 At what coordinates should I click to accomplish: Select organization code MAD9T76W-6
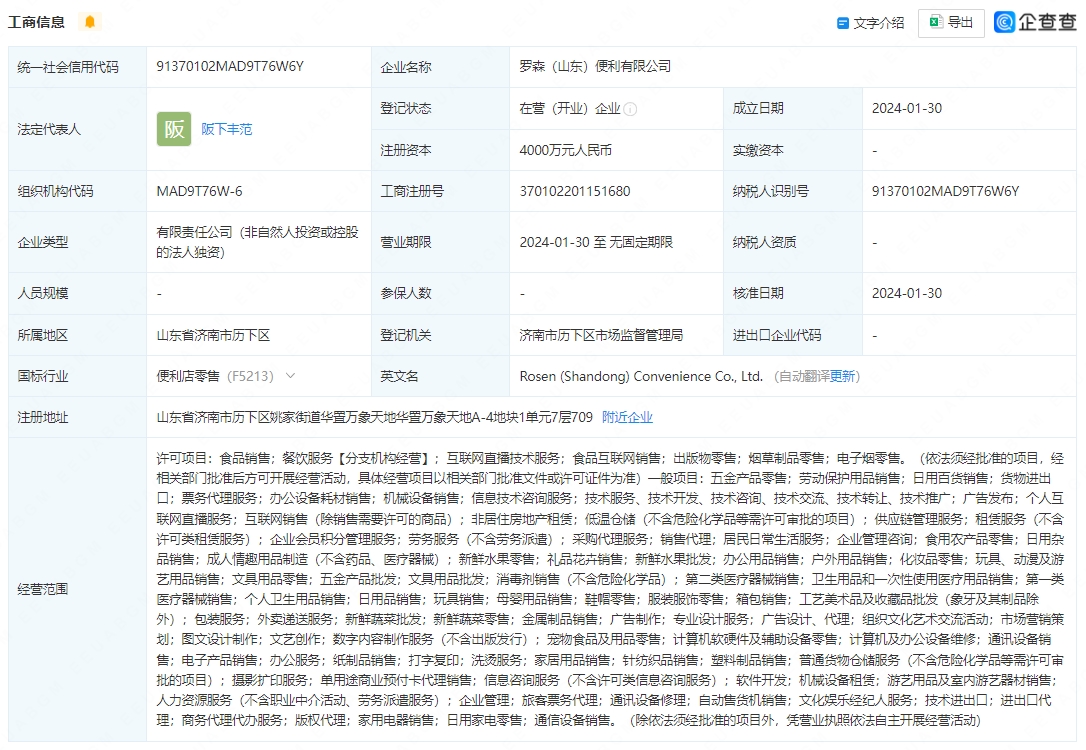(x=199, y=192)
